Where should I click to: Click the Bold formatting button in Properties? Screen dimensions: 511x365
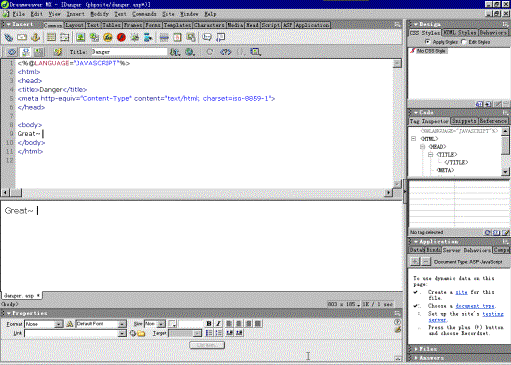(x=209, y=323)
